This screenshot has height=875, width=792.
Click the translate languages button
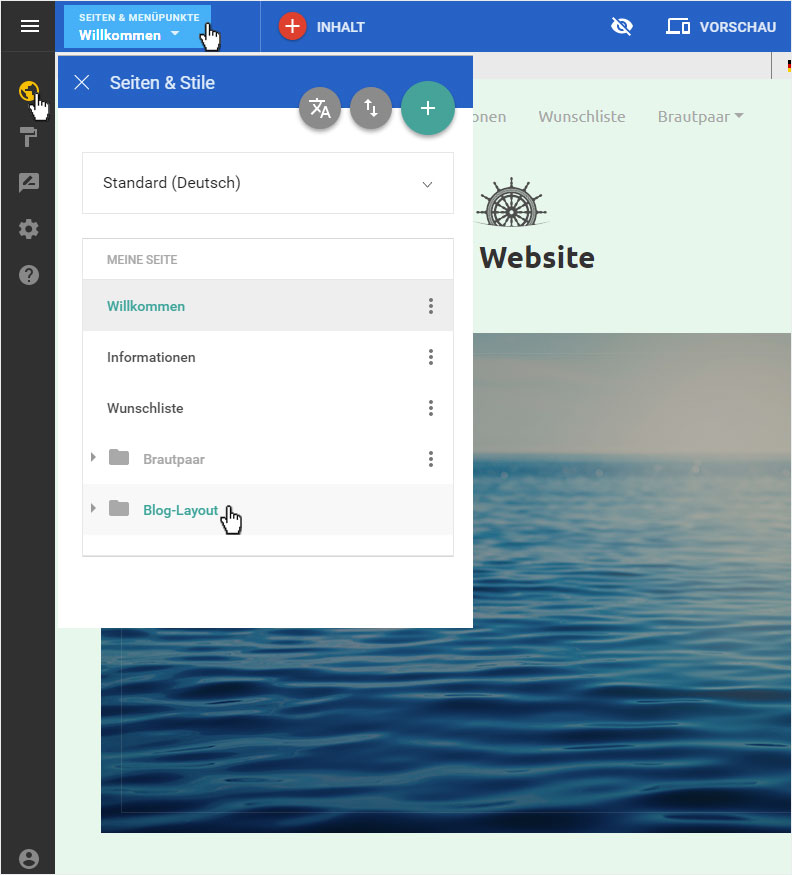point(320,108)
